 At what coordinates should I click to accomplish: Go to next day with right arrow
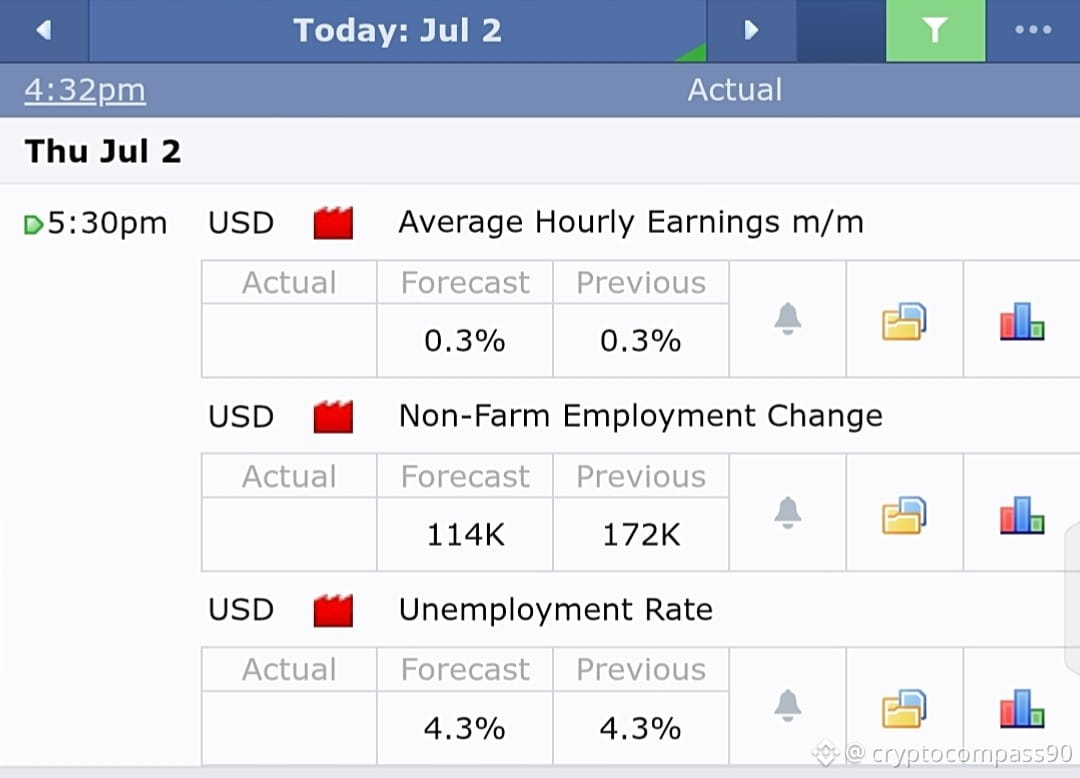click(x=751, y=30)
